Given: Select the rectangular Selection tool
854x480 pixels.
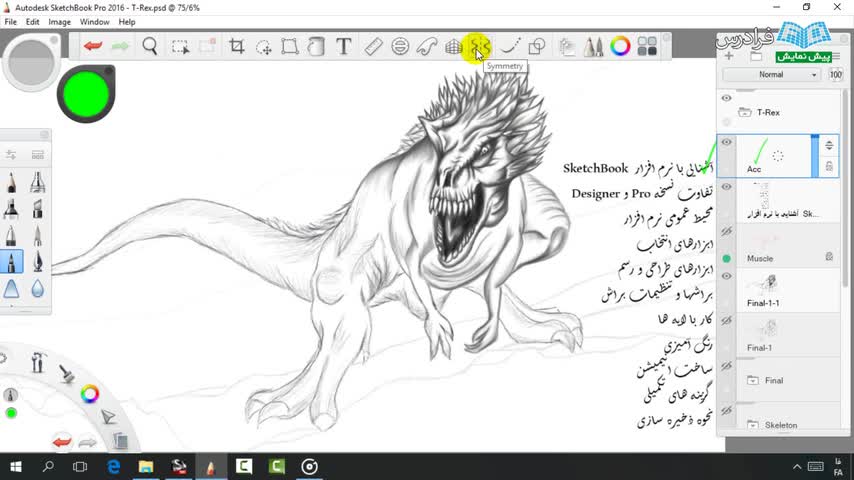Looking at the screenshot, I should tap(180, 47).
